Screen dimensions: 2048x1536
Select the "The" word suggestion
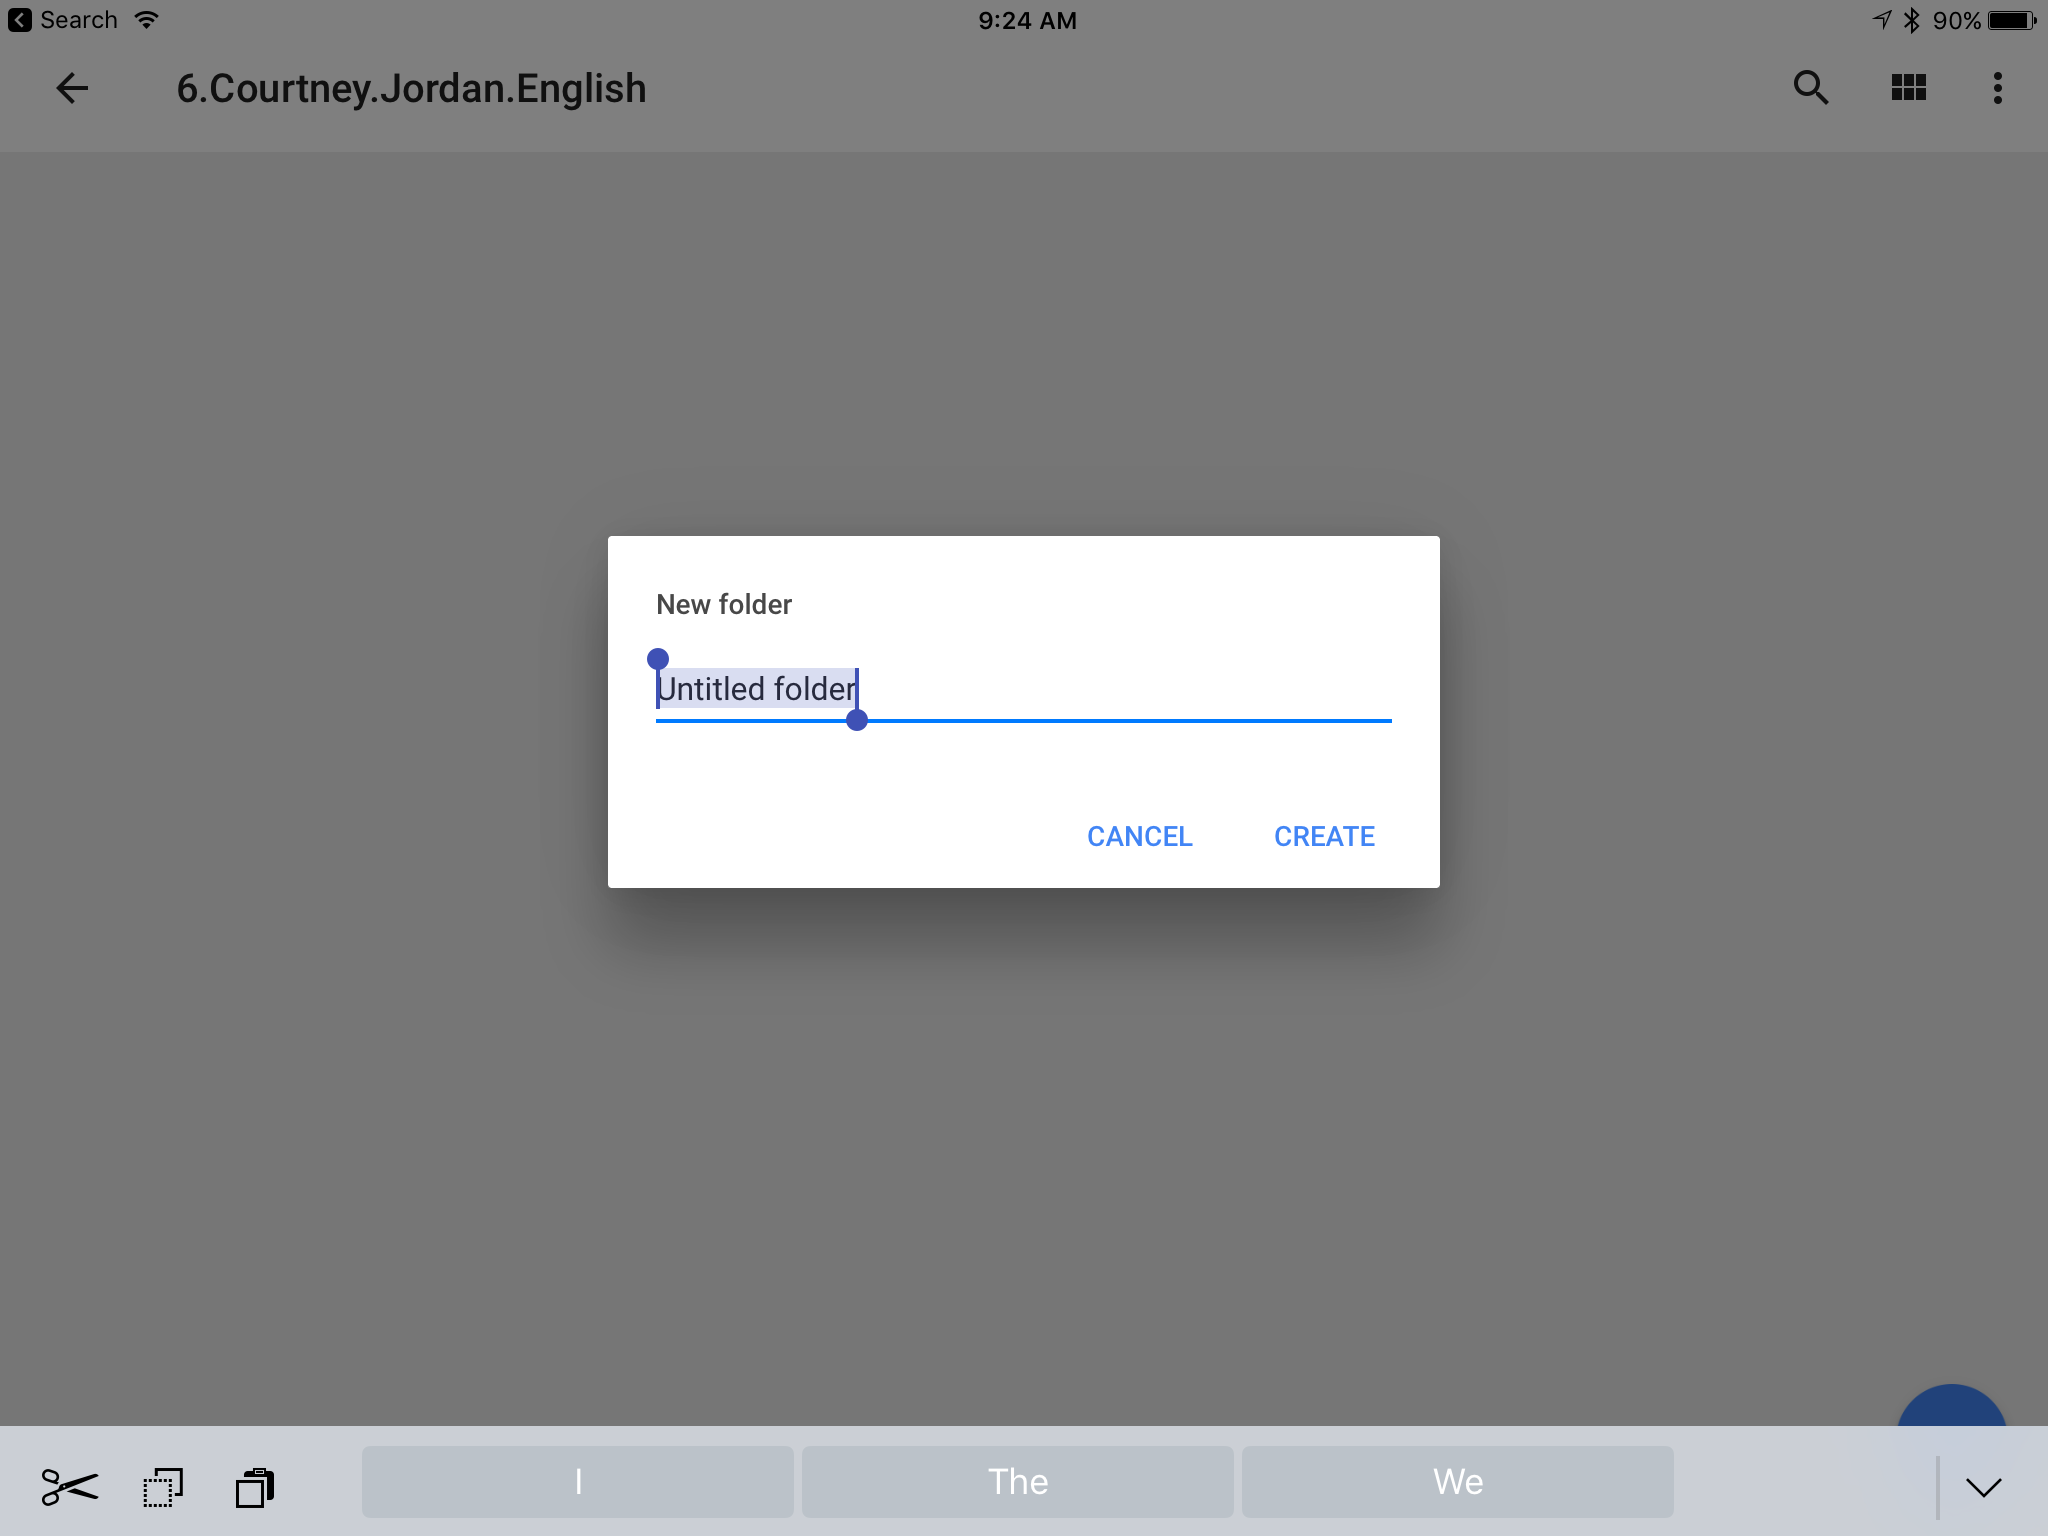coord(1018,1482)
